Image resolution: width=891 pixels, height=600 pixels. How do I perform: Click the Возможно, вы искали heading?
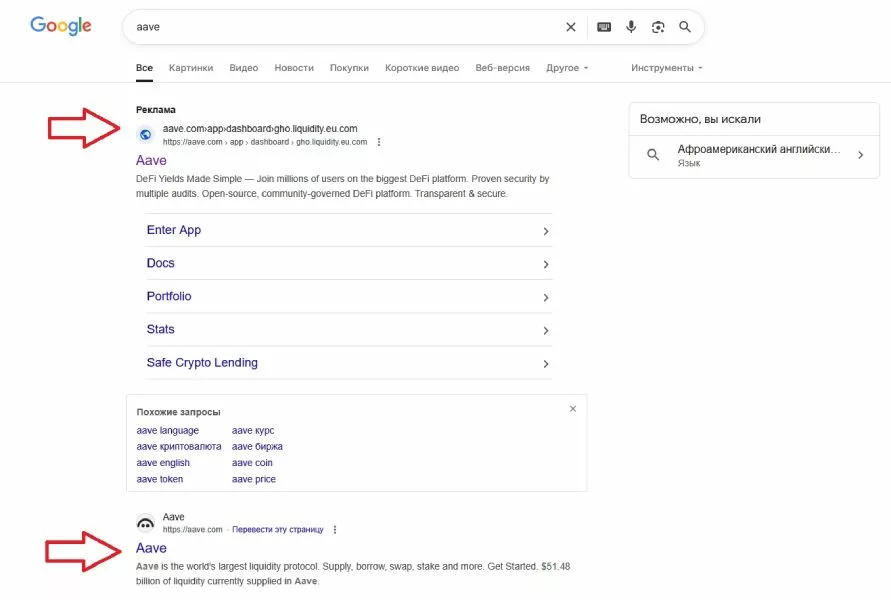[x=700, y=119]
